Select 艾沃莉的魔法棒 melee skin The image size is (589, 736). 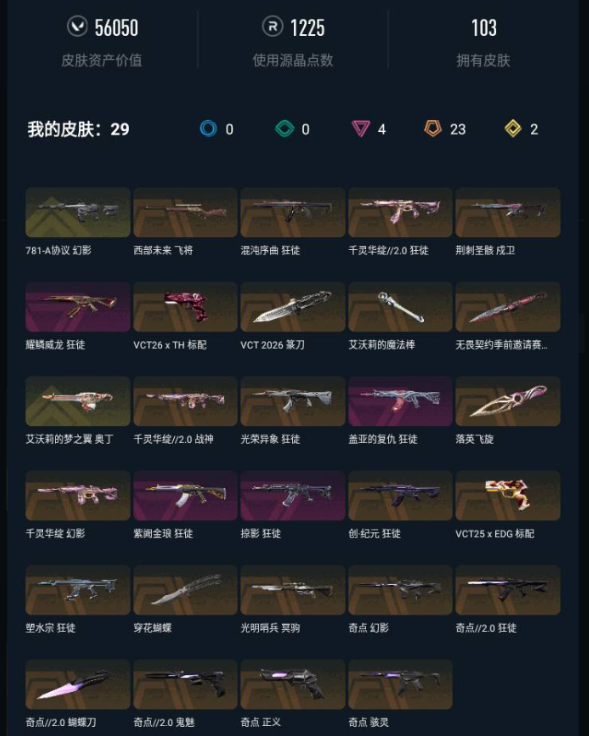400,307
